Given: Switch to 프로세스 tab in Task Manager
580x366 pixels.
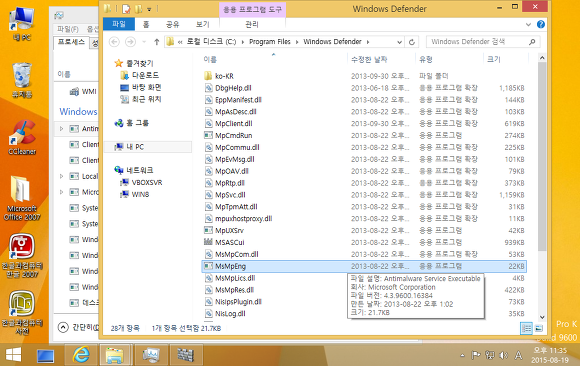Looking at the screenshot, I should pos(71,42).
